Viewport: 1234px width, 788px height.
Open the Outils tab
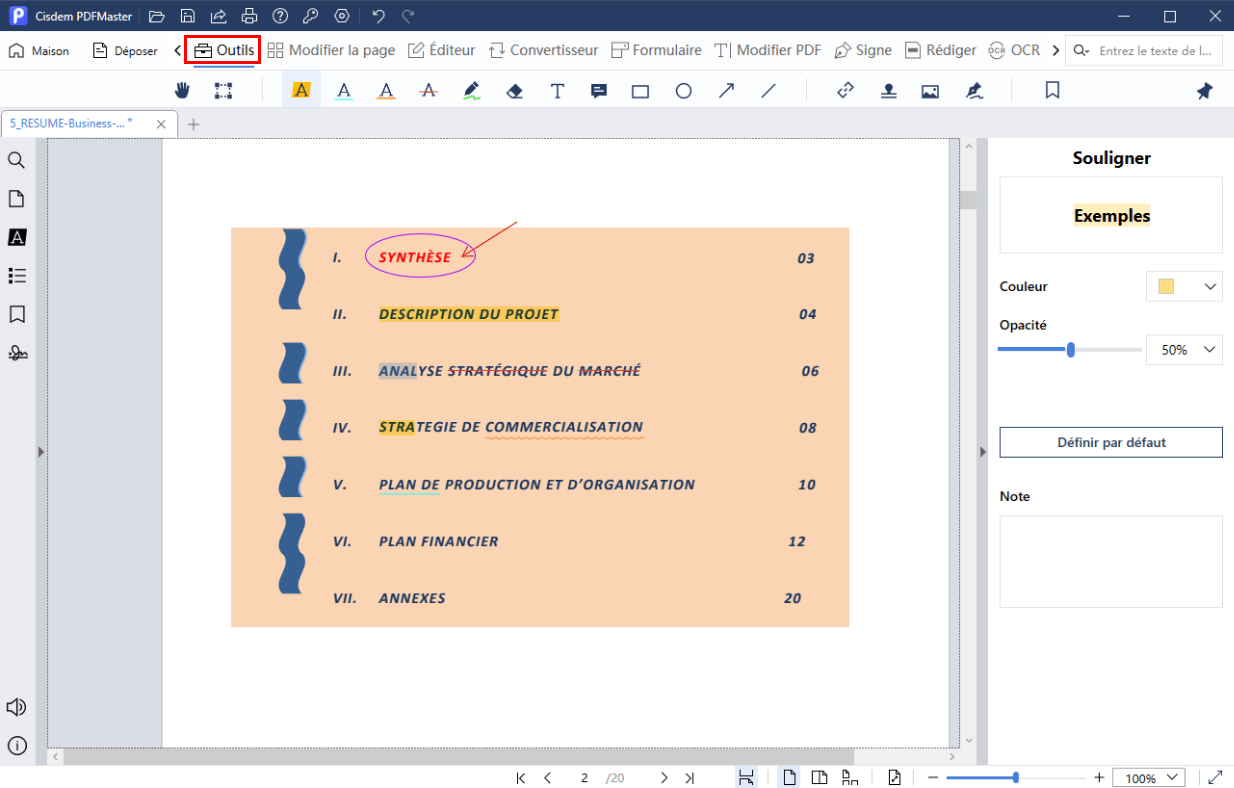coord(223,50)
